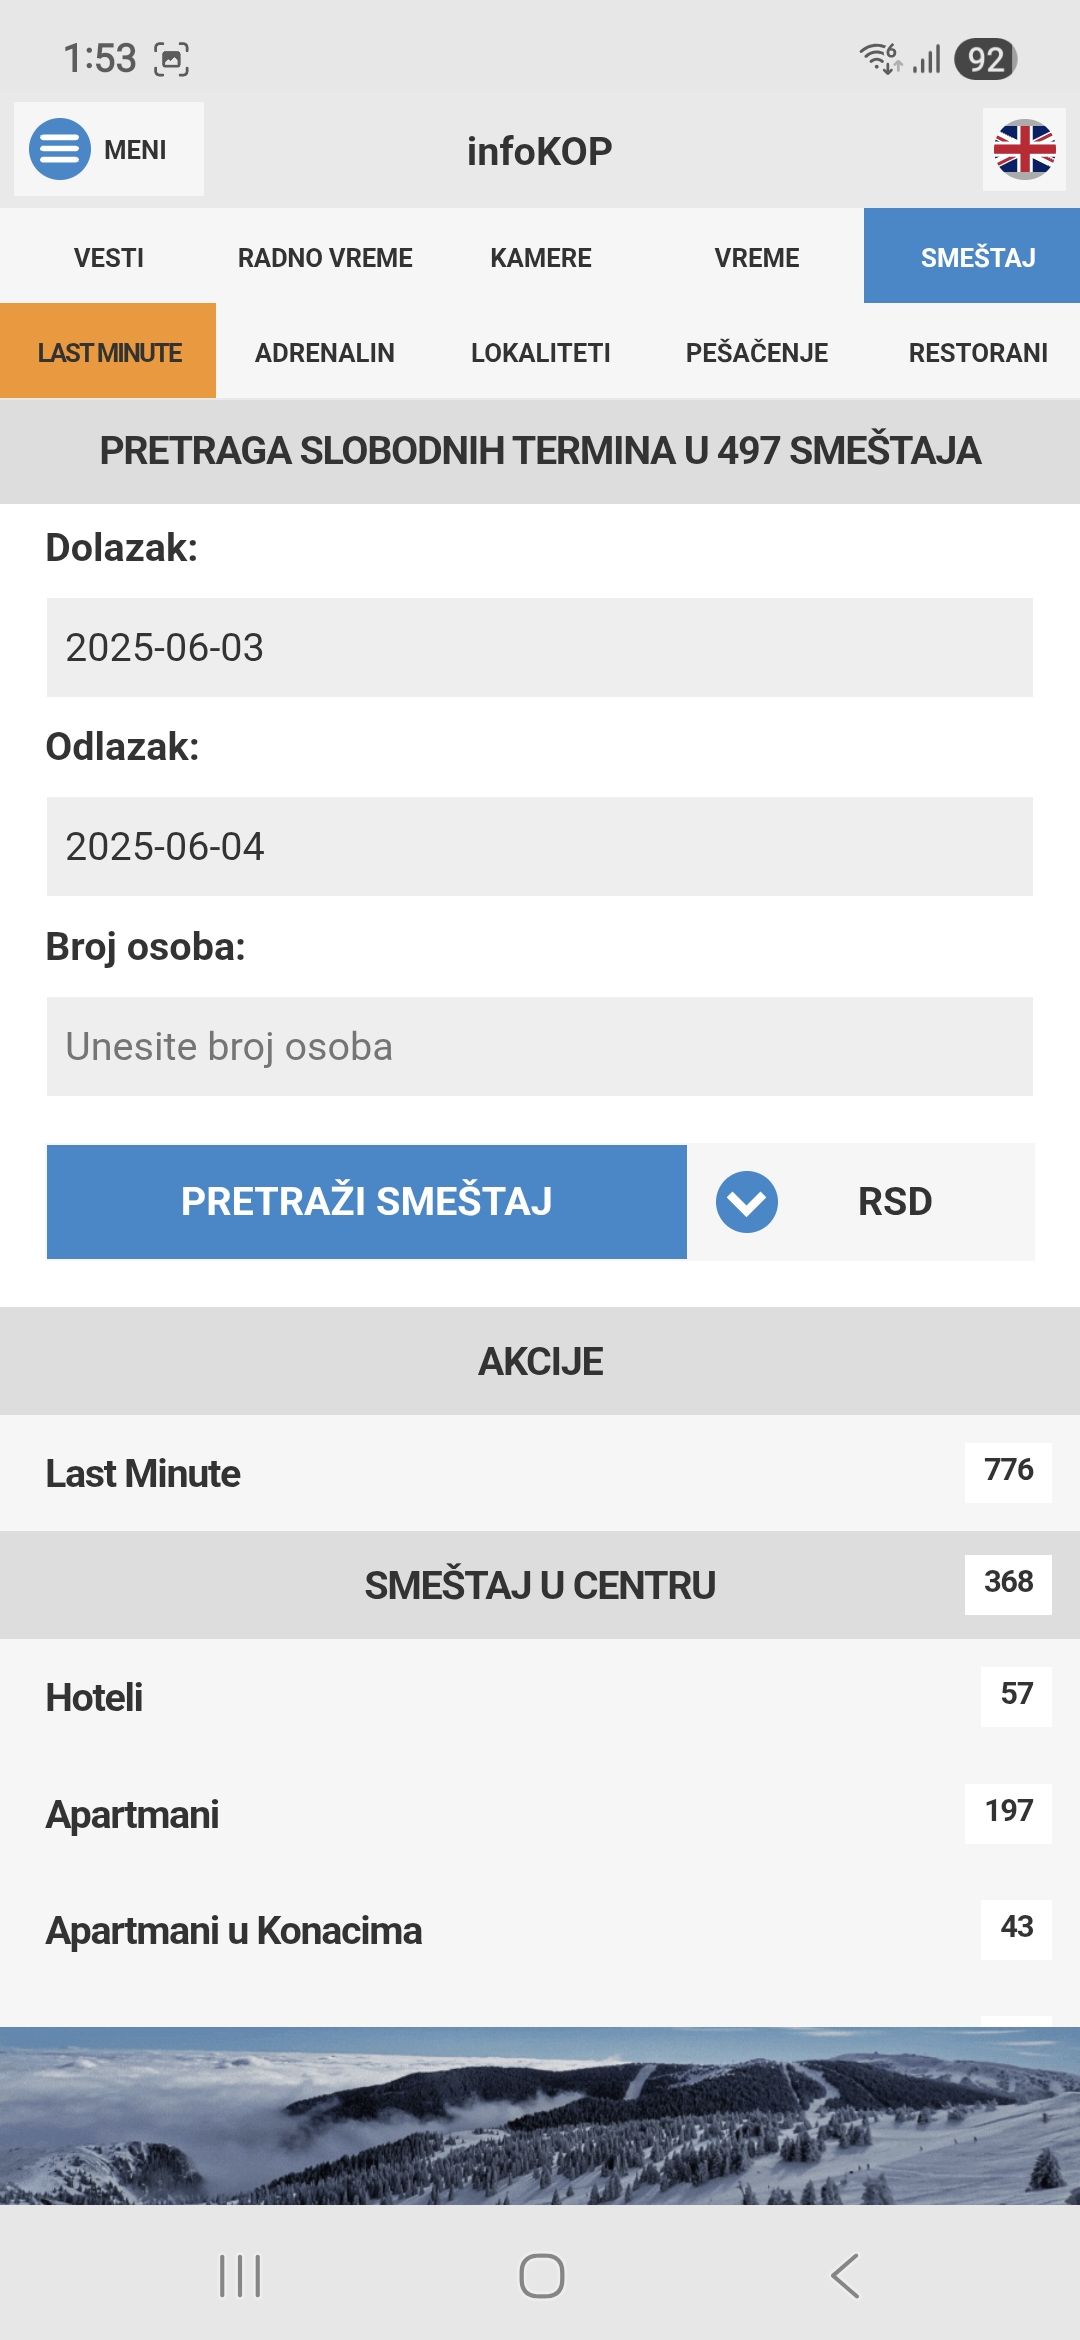This screenshot has width=1080, height=2340.
Task: Open Android recent apps button
Action: coord(240,2276)
